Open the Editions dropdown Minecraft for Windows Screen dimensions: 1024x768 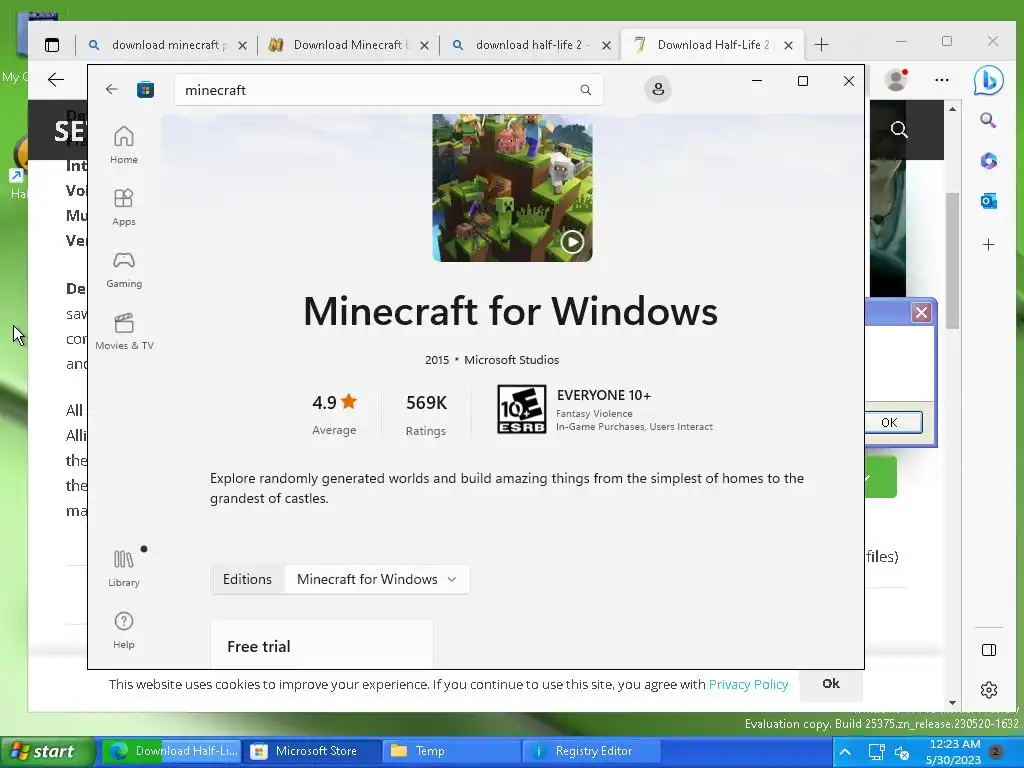[x=377, y=579]
